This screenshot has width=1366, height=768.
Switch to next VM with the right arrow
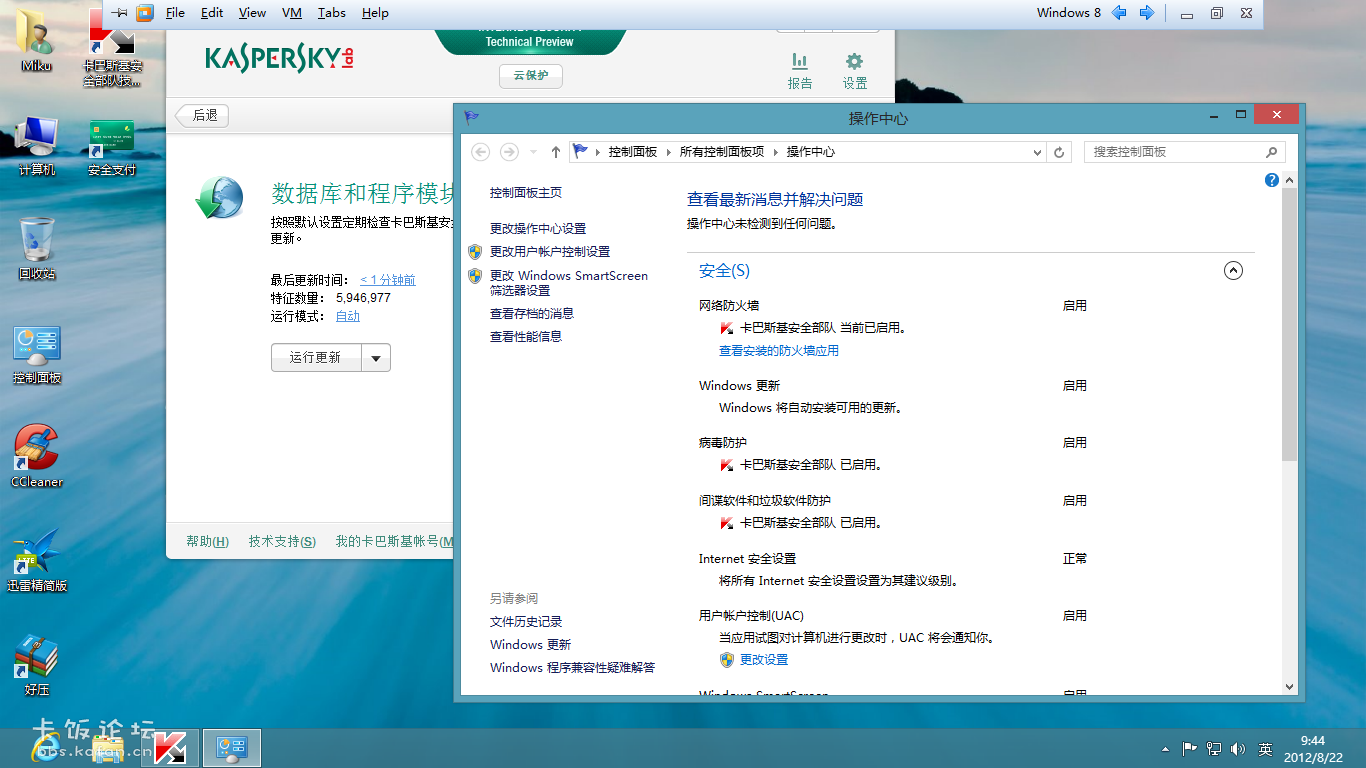coord(1147,13)
